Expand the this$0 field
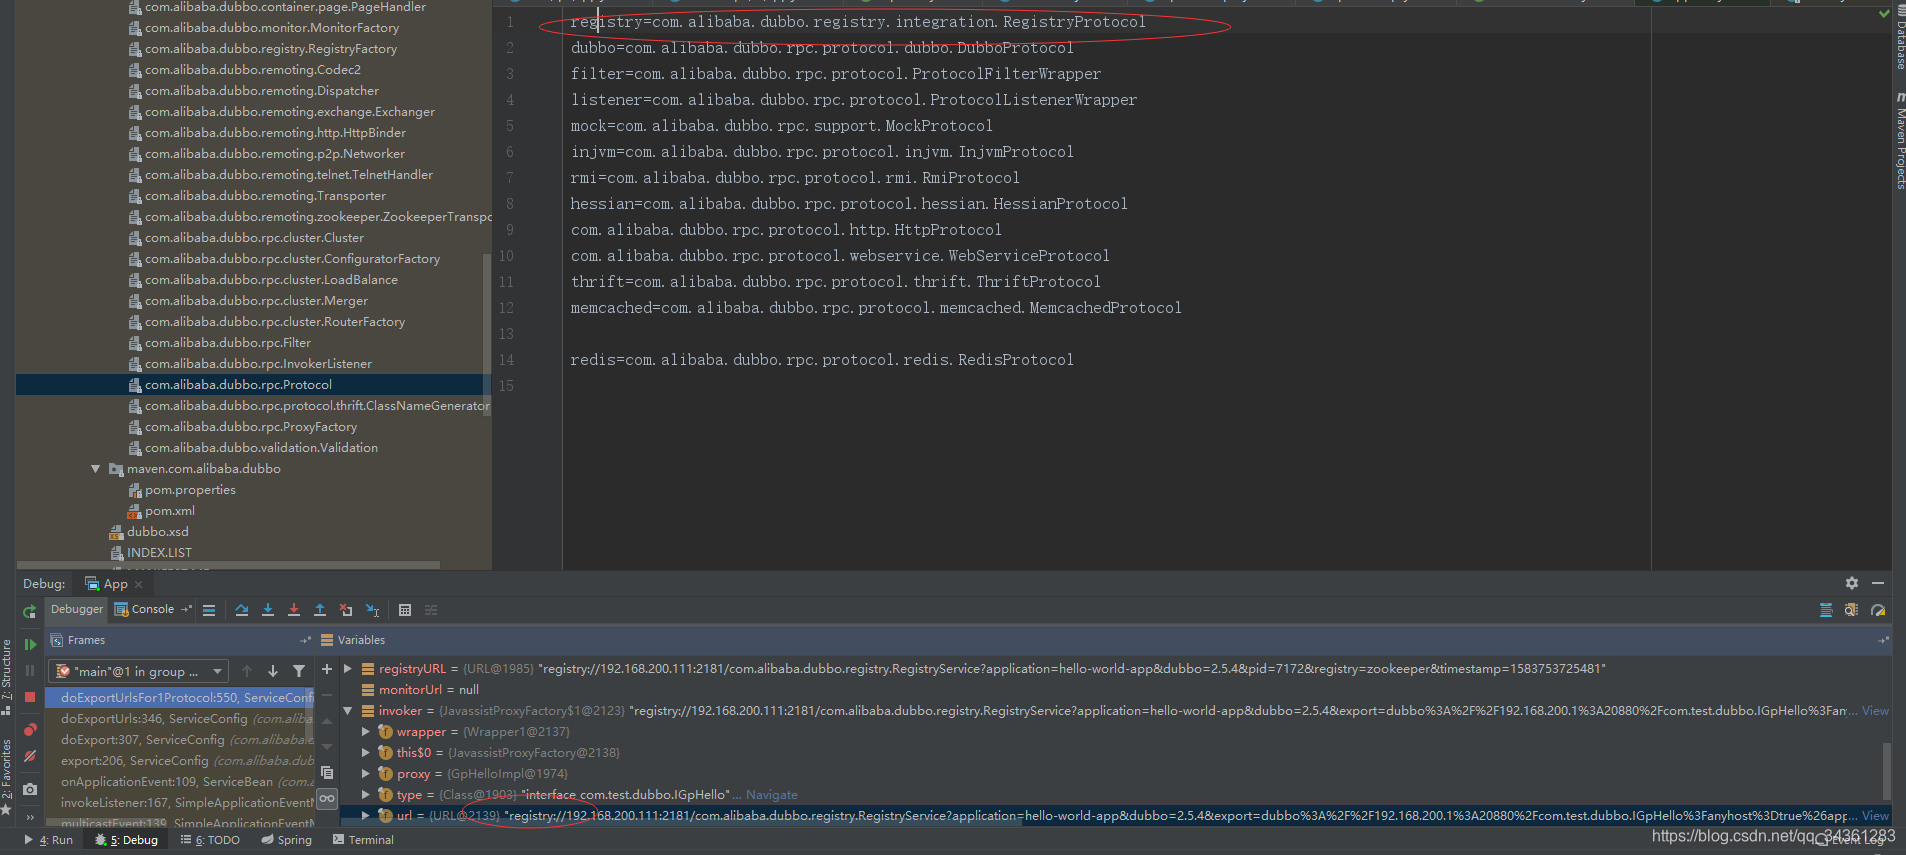Image resolution: width=1906 pixels, height=855 pixels. (x=366, y=753)
